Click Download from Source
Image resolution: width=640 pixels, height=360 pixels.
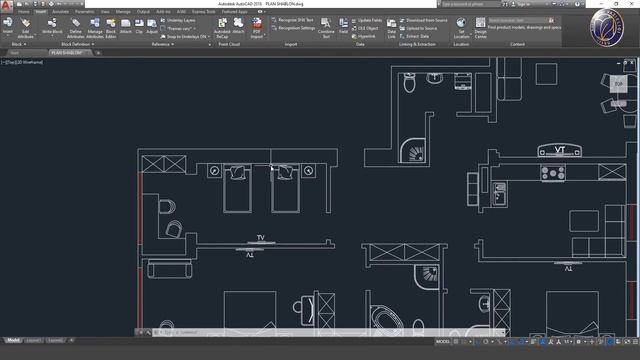(423, 20)
